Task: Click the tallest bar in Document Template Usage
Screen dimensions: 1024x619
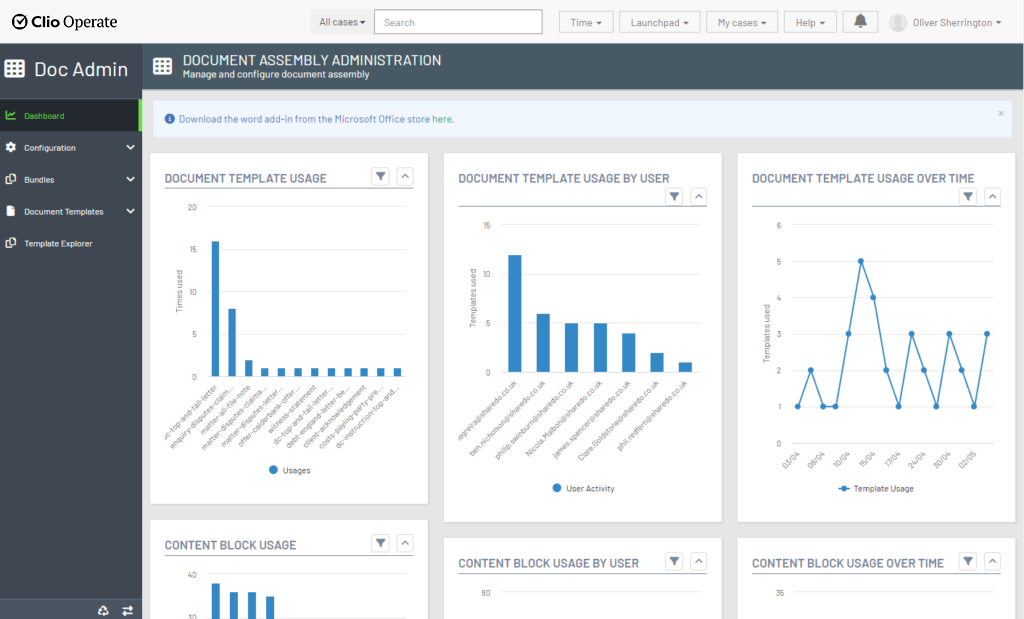Action: (215, 308)
